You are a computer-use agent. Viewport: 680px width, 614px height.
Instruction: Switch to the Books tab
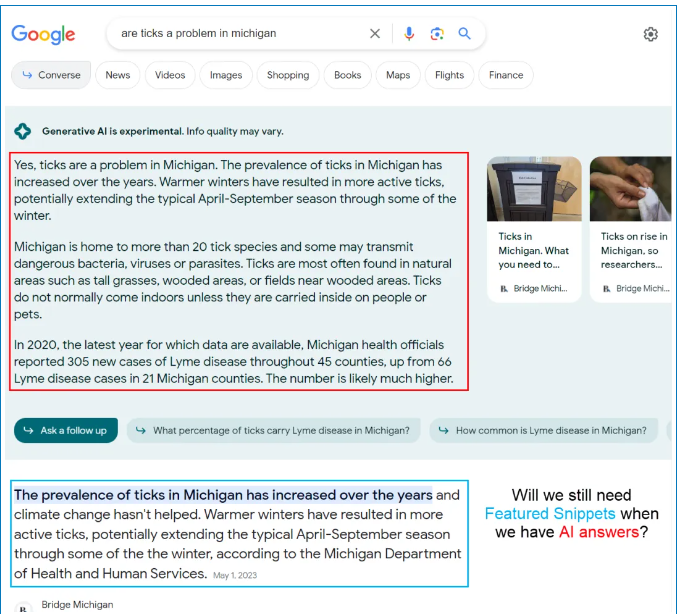pyautogui.click(x=347, y=75)
